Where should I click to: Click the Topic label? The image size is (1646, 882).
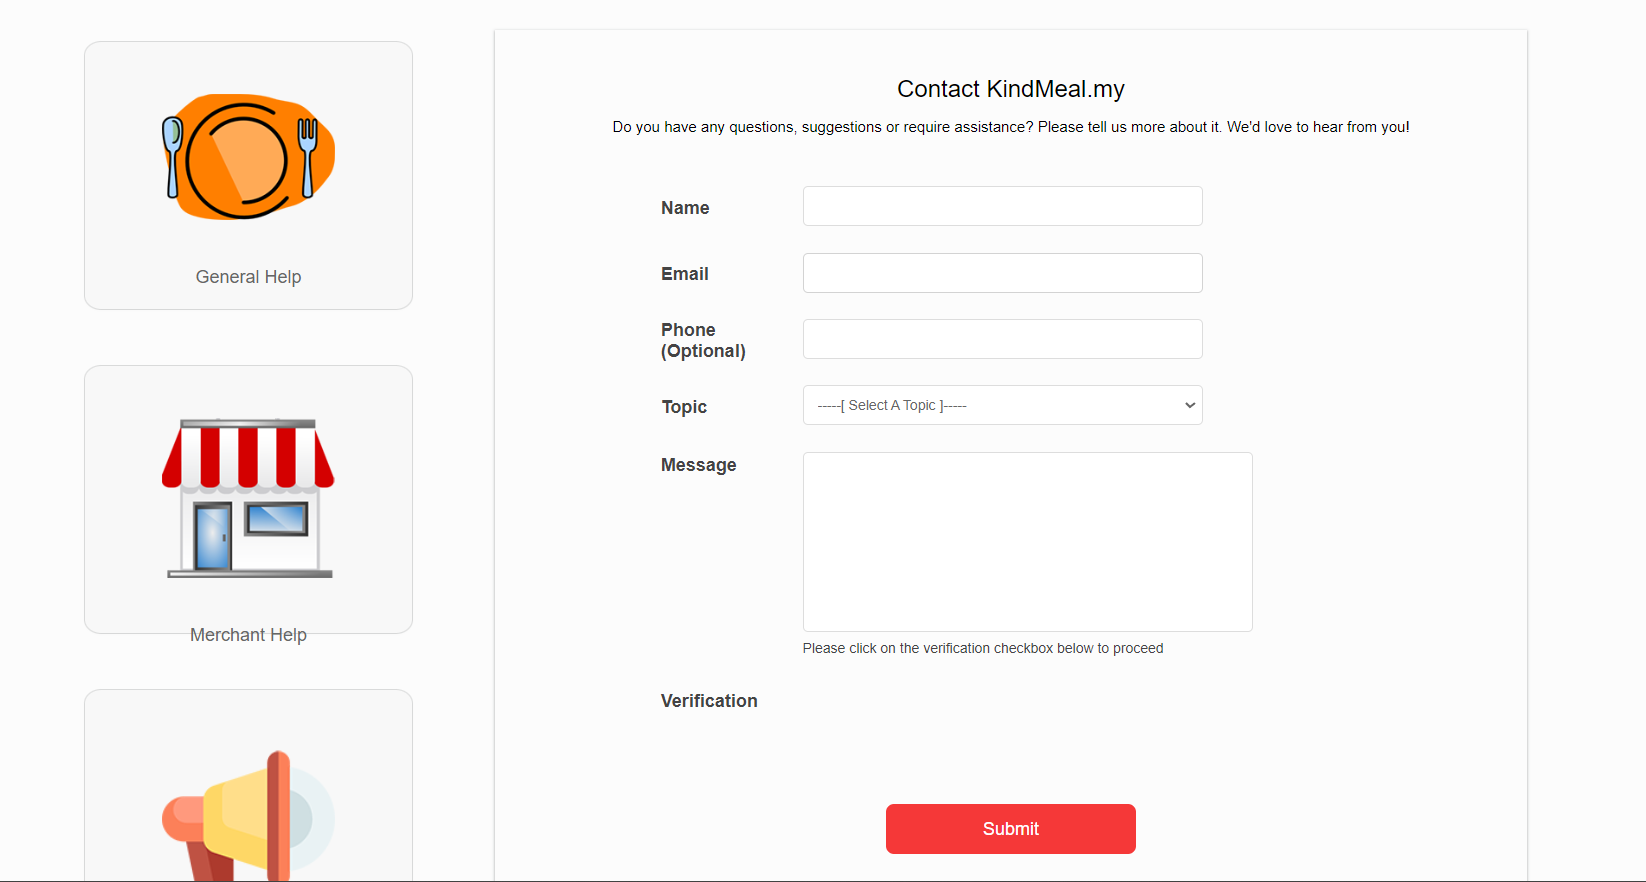684,407
